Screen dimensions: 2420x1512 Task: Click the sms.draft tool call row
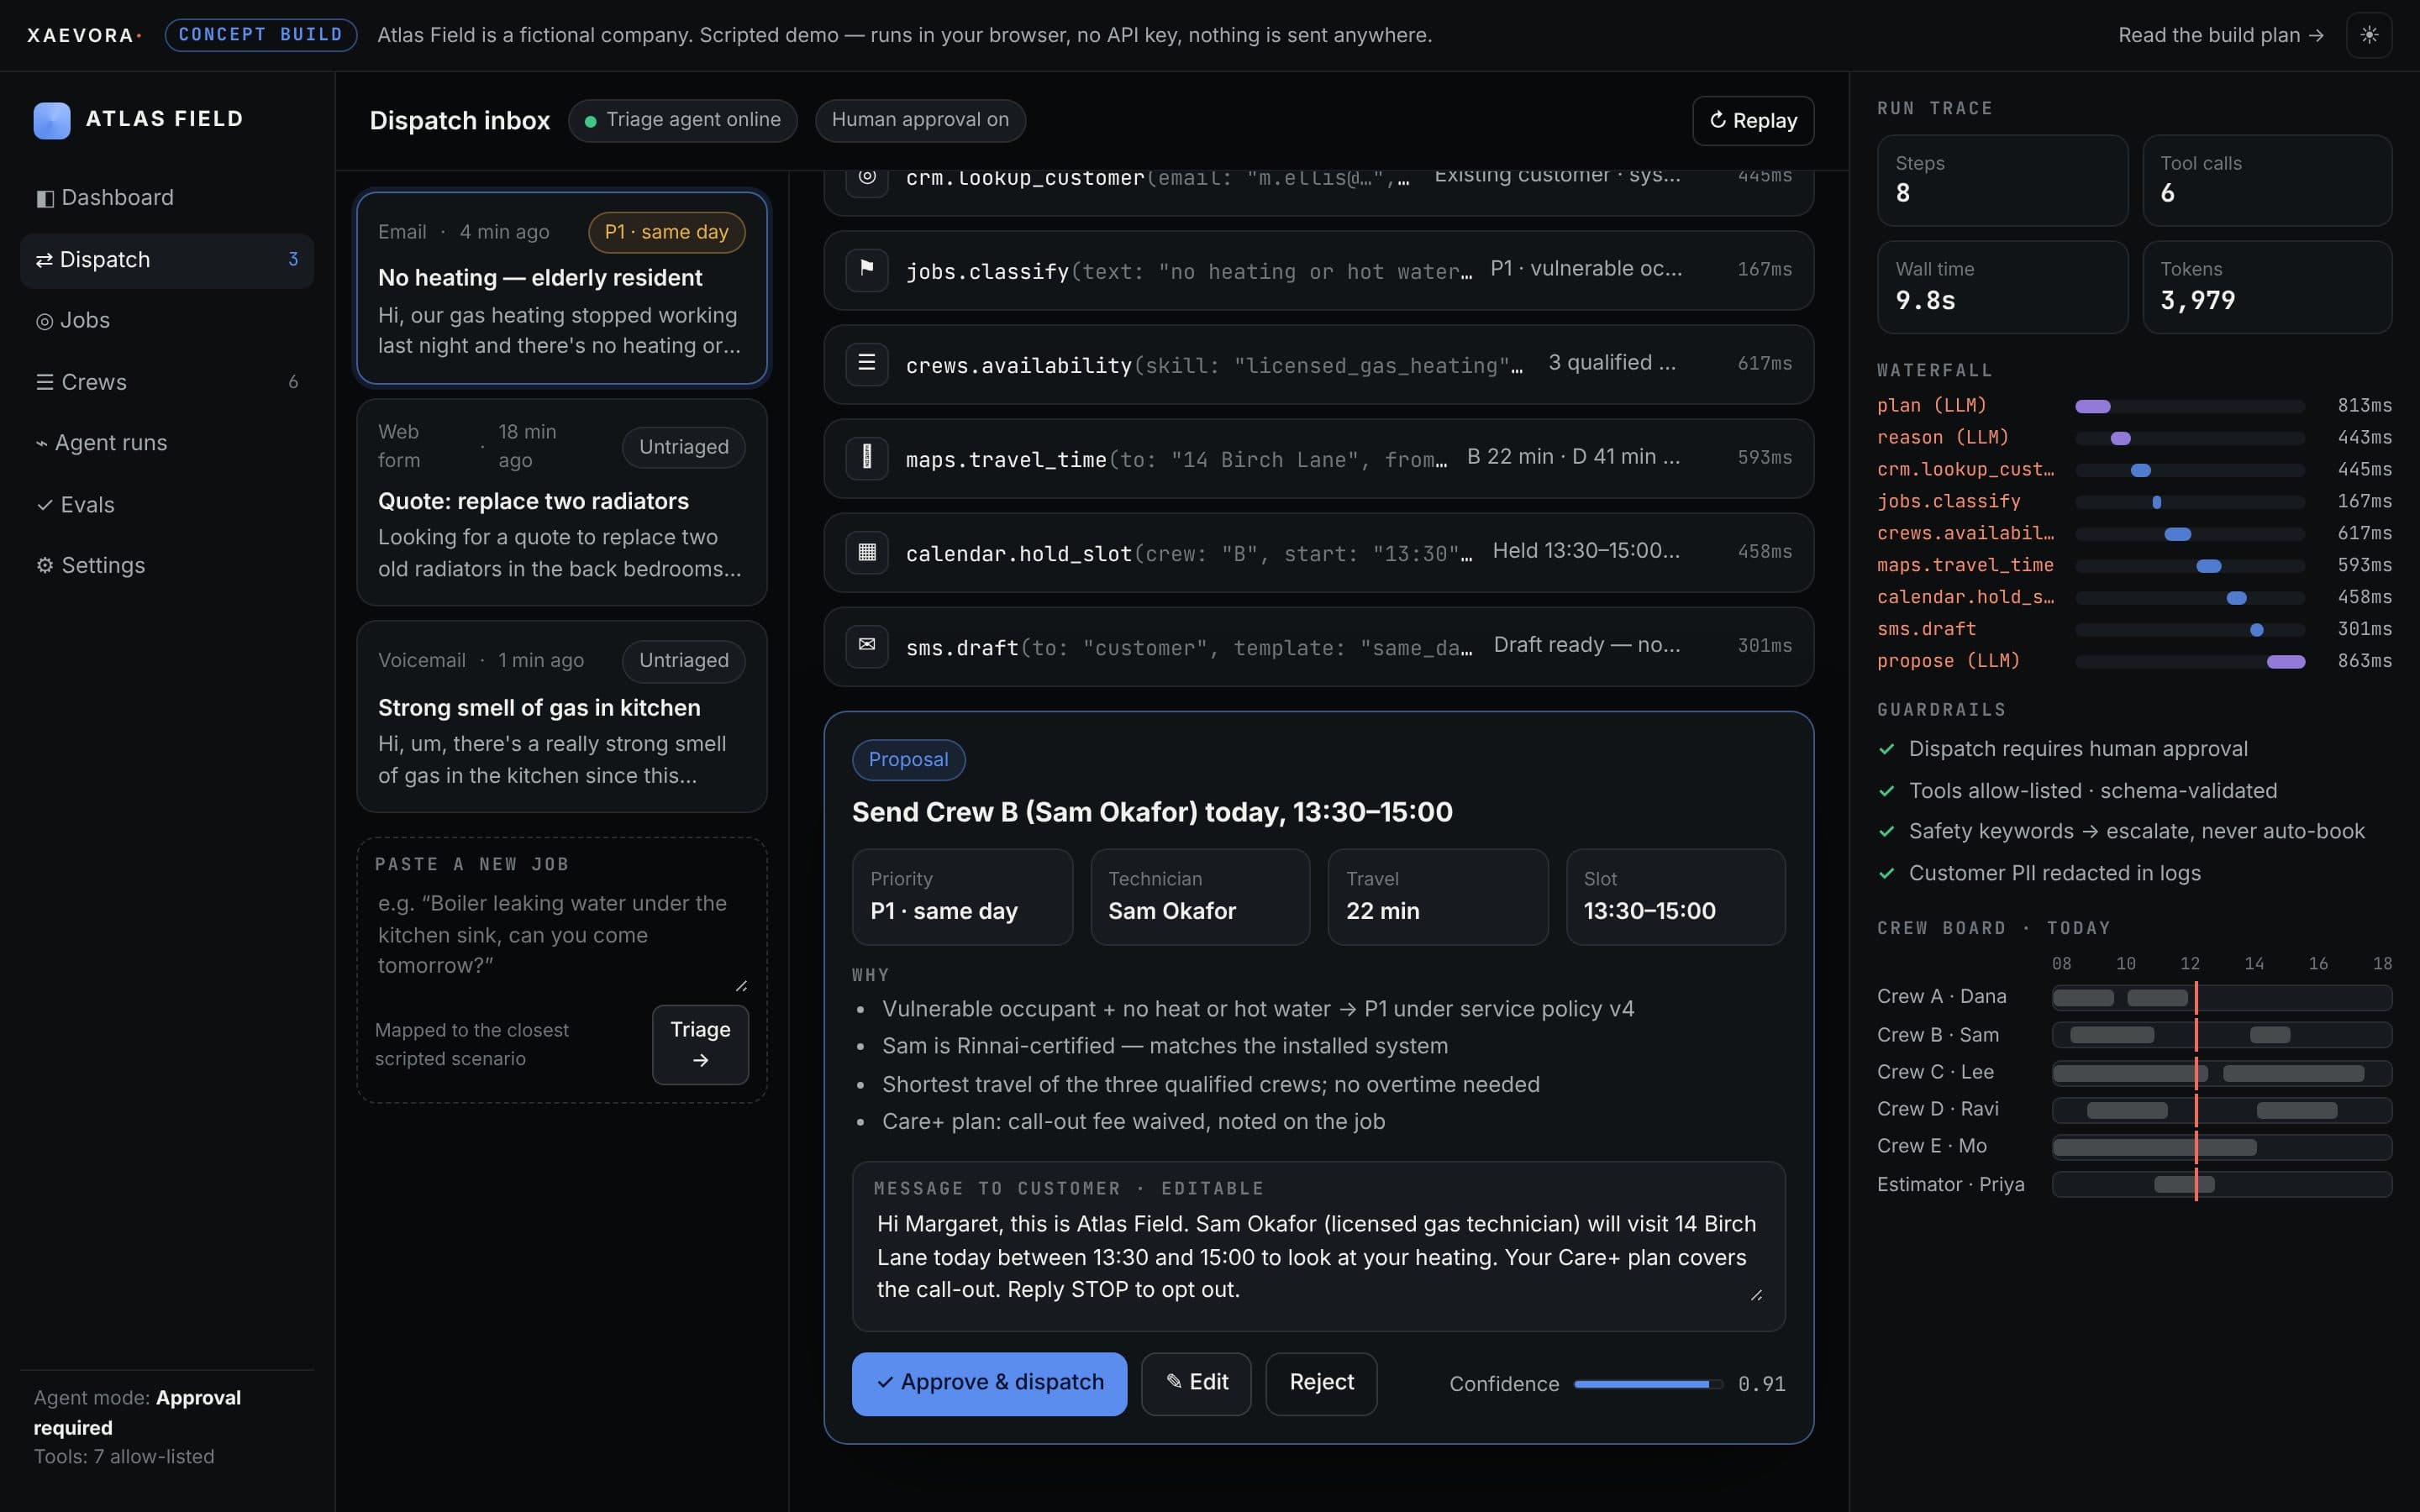pyautogui.click(x=1318, y=646)
